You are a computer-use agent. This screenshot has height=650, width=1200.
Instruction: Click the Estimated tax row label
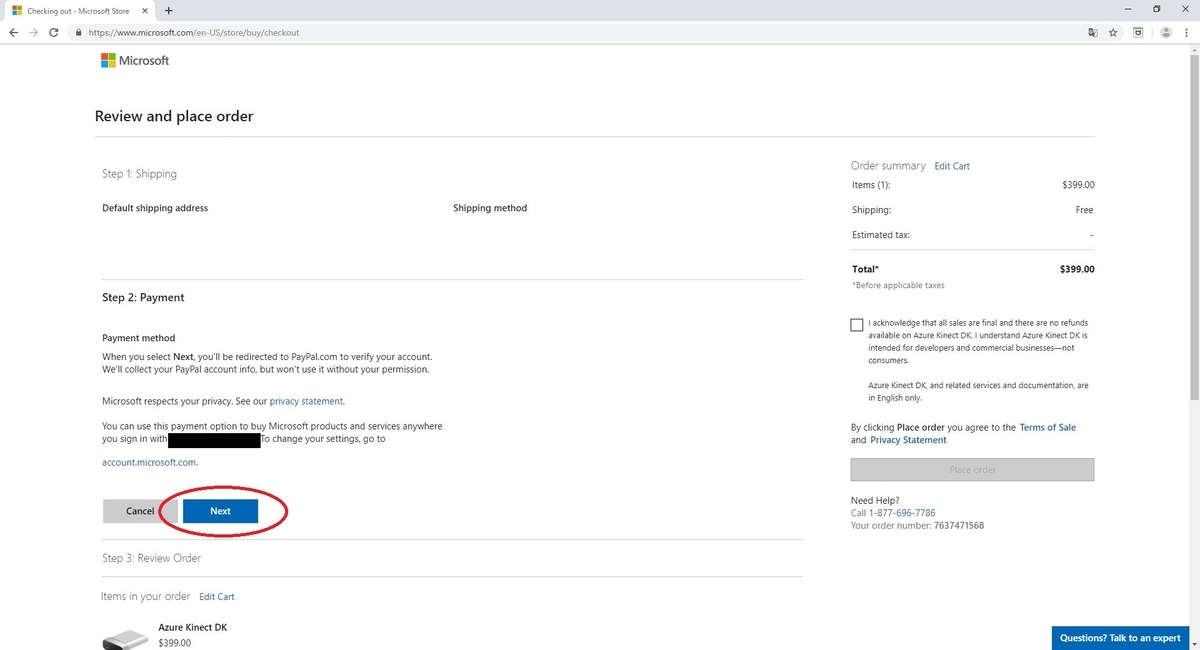click(x=881, y=235)
